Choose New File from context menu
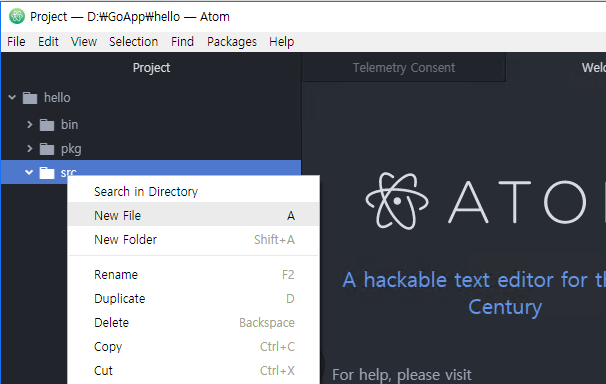606x384 pixels. 194,215
